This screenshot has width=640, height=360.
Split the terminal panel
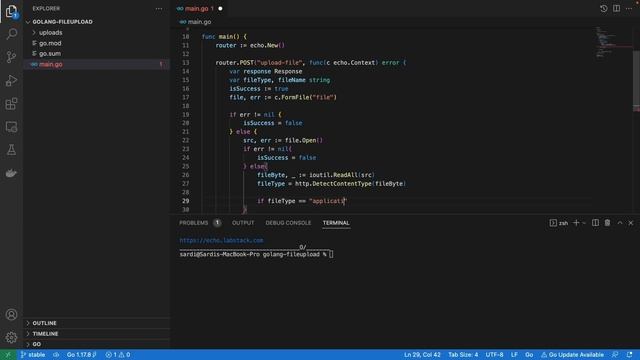596,223
